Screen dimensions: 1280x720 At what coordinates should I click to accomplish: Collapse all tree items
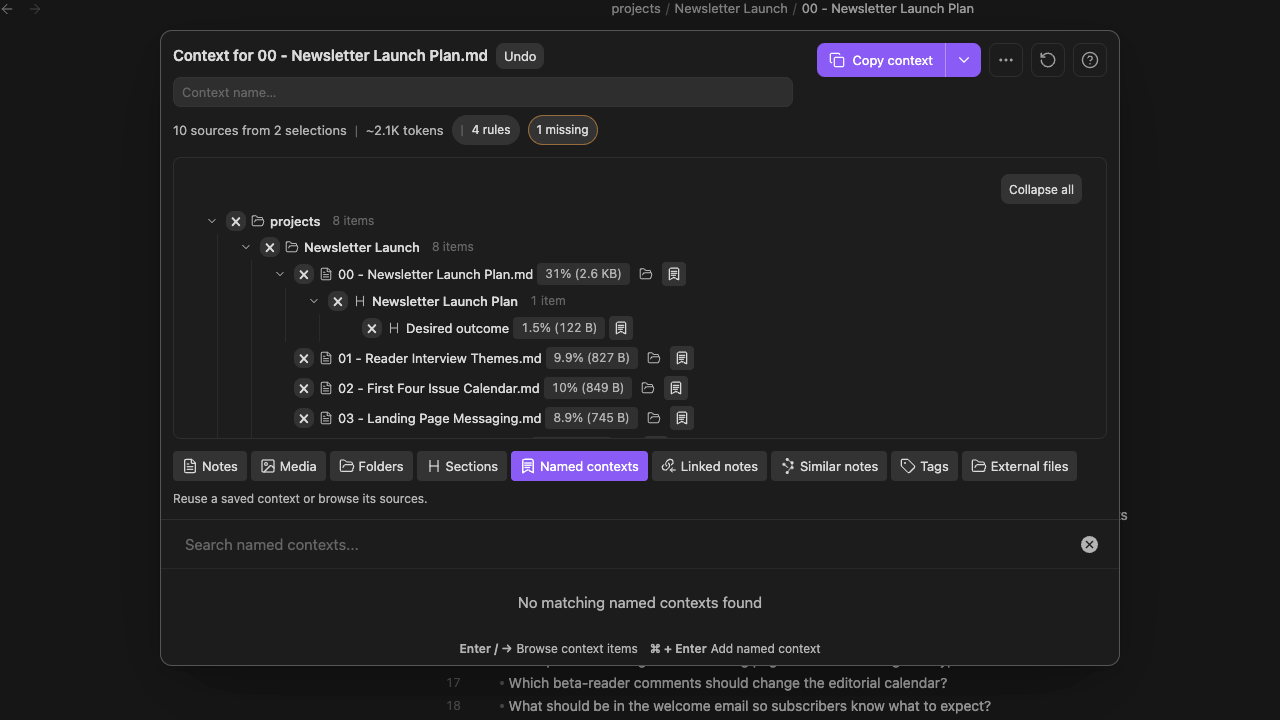tap(1041, 190)
